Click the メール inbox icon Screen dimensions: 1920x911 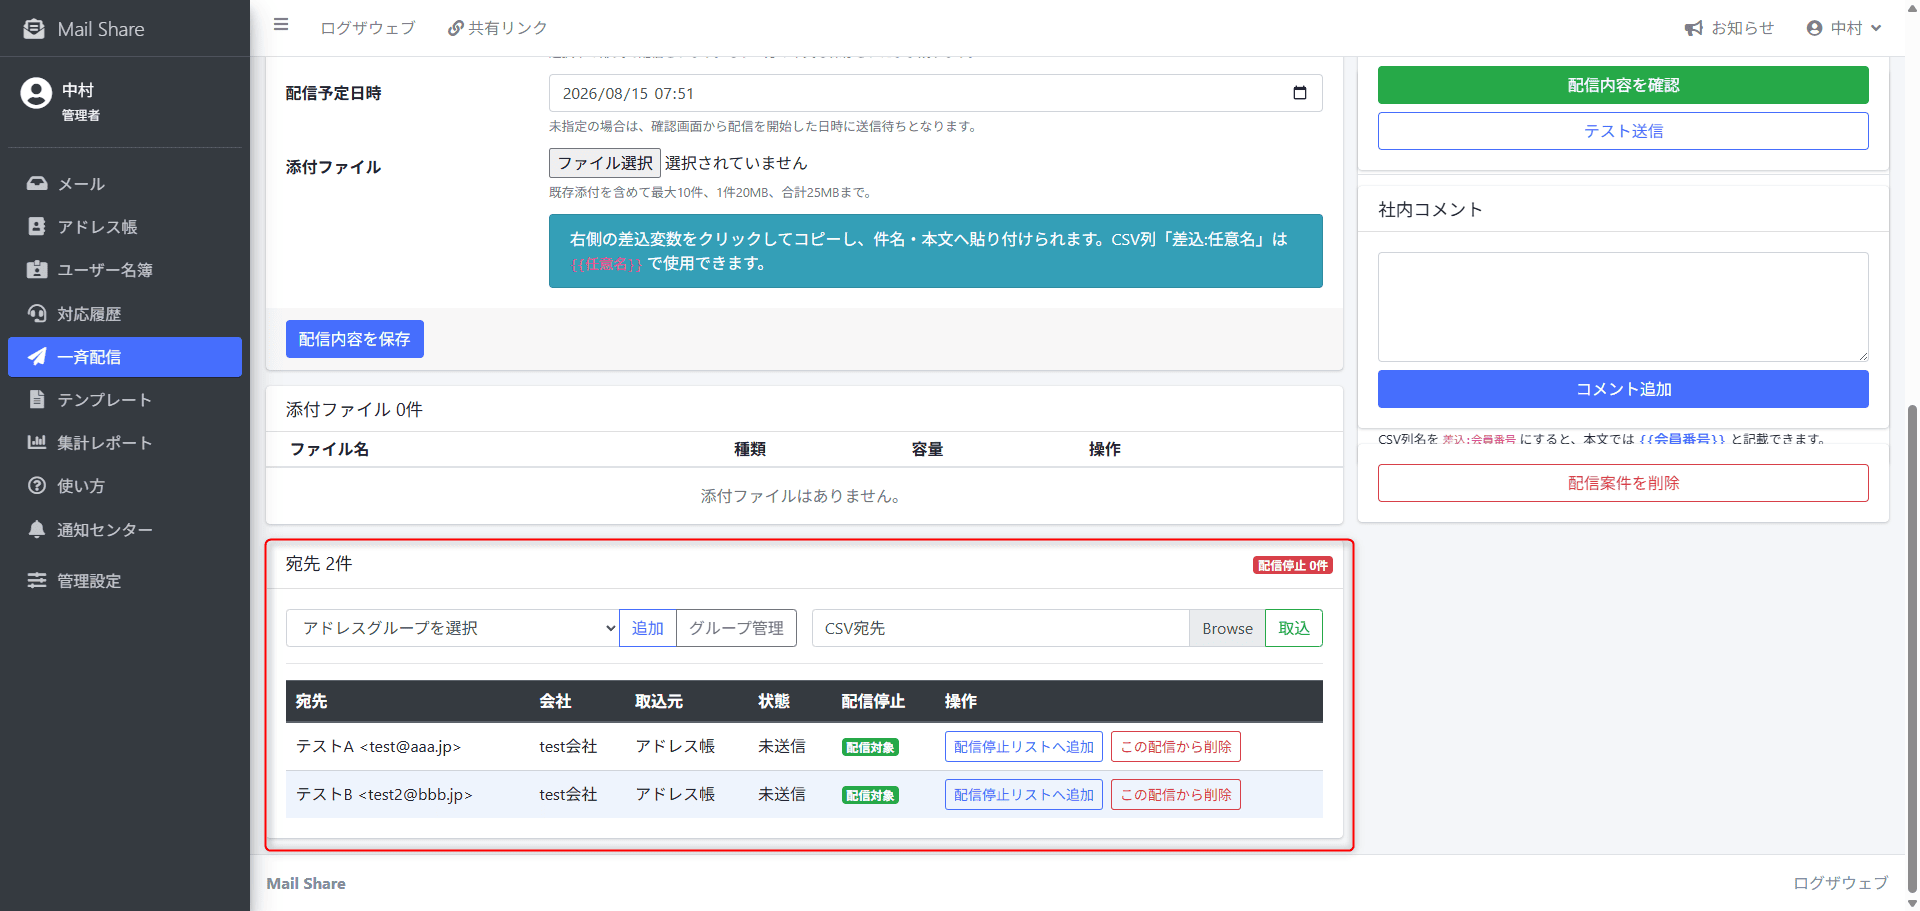point(37,183)
